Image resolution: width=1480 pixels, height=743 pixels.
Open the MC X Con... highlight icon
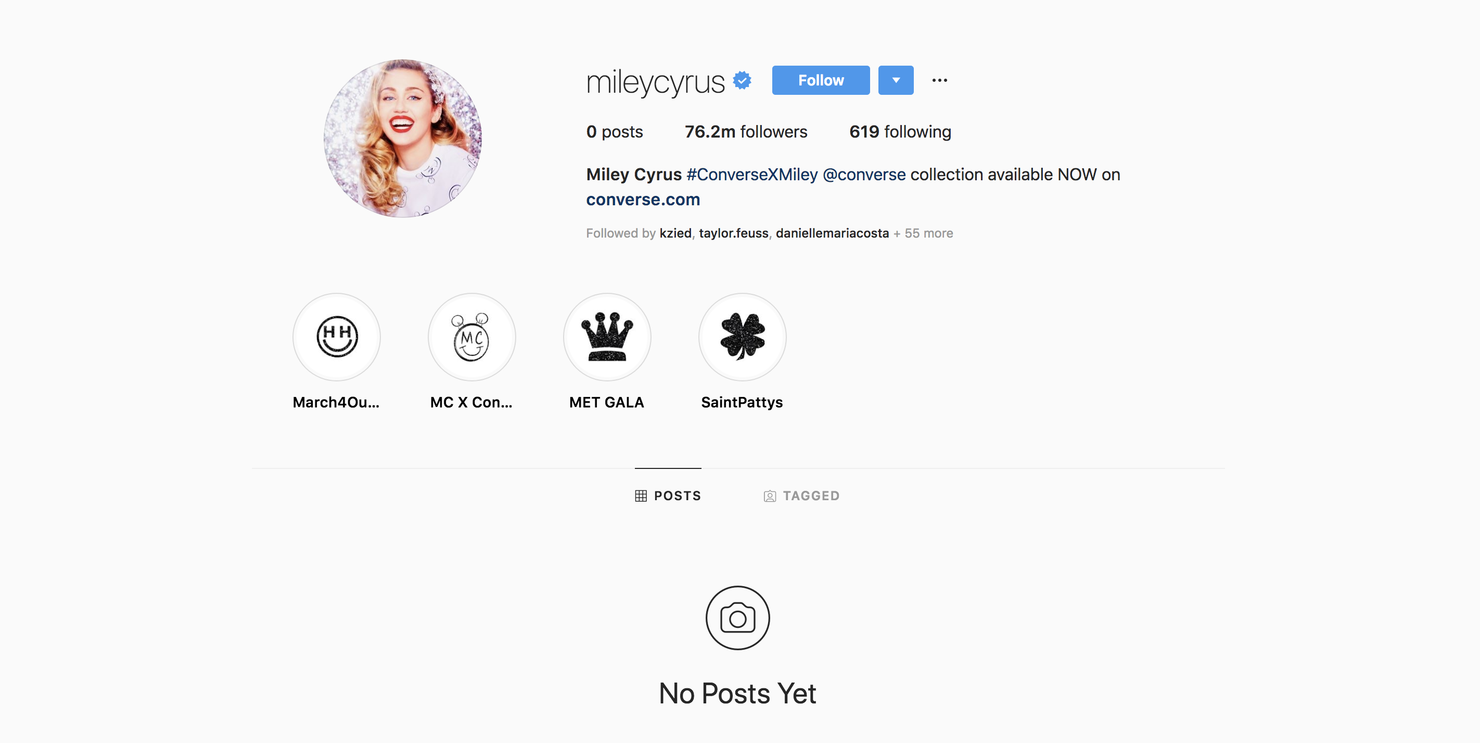click(x=472, y=337)
